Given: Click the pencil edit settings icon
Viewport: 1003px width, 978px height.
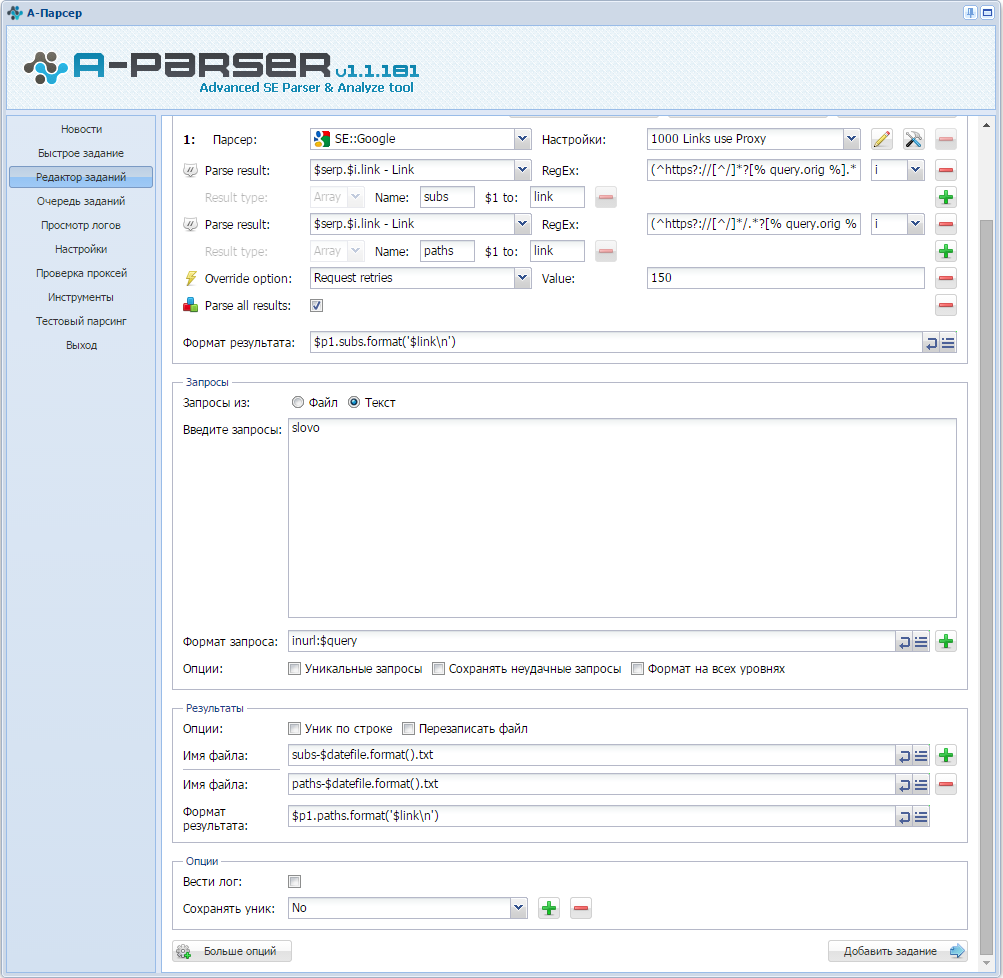Looking at the screenshot, I should (x=881, y=139).
